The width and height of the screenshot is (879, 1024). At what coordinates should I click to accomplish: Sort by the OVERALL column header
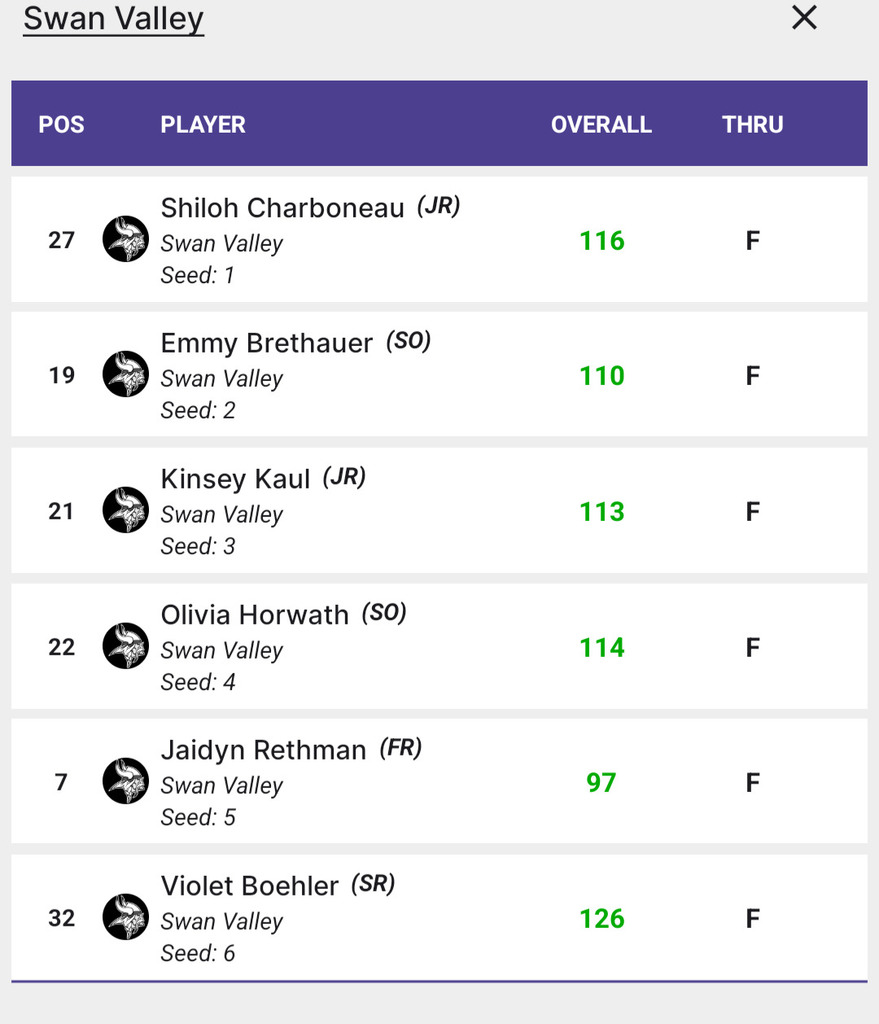[x=601, y=125]
